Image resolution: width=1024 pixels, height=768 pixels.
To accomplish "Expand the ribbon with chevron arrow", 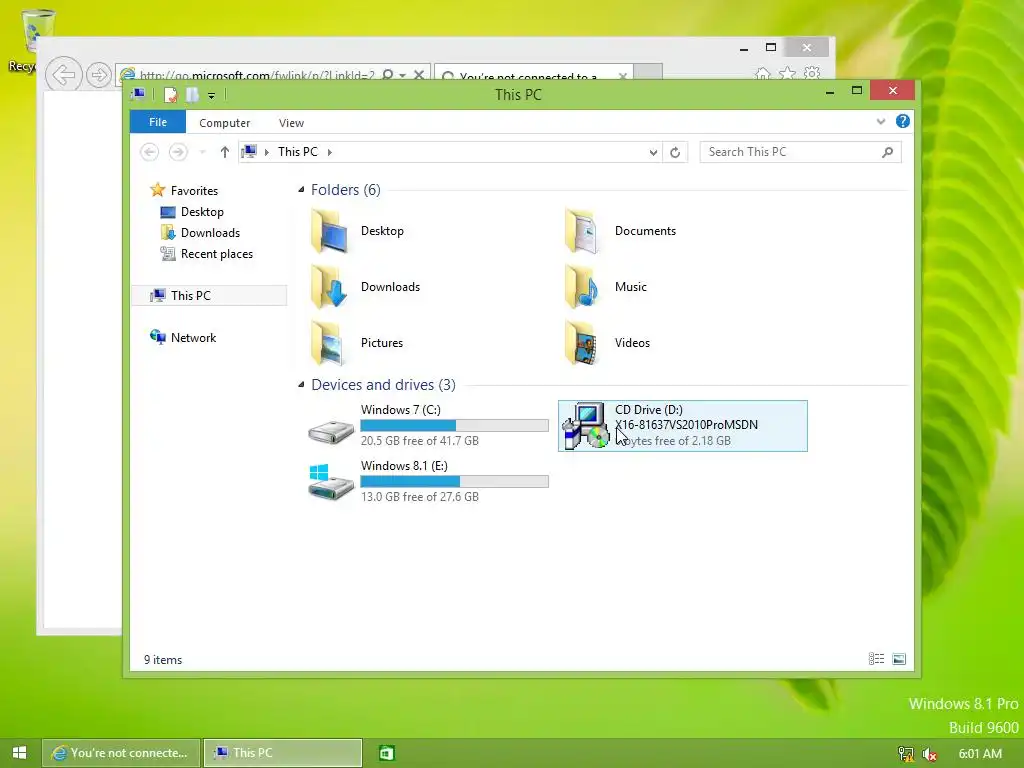I will click(x=881, y=121).
